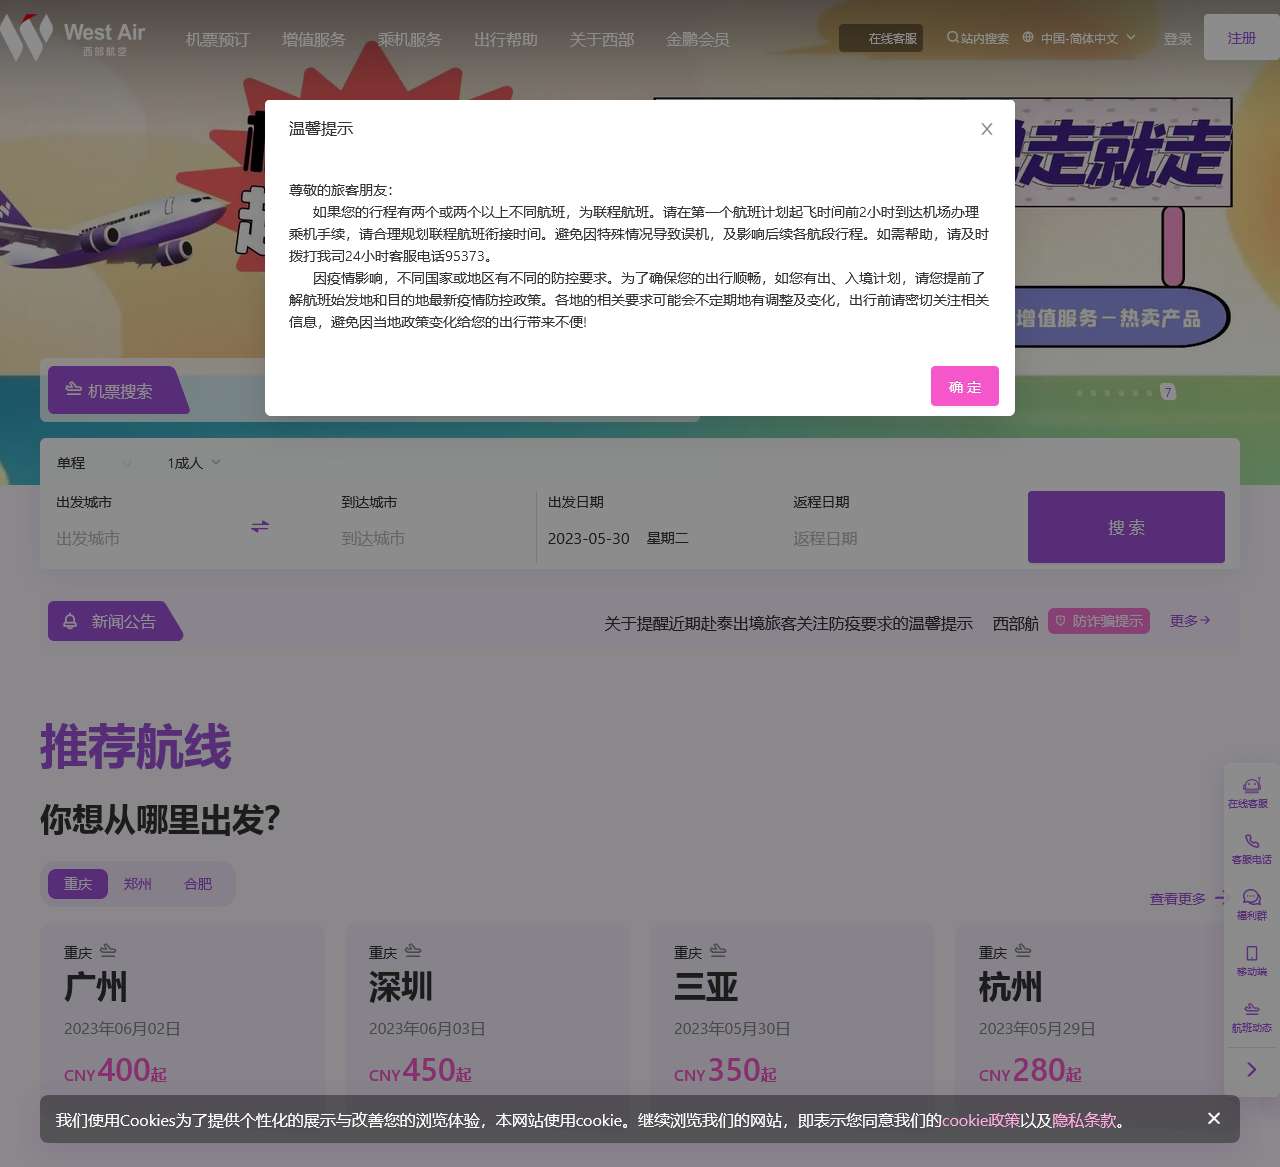Open 机票预订 menu in navigation

(x=217, y=39)
